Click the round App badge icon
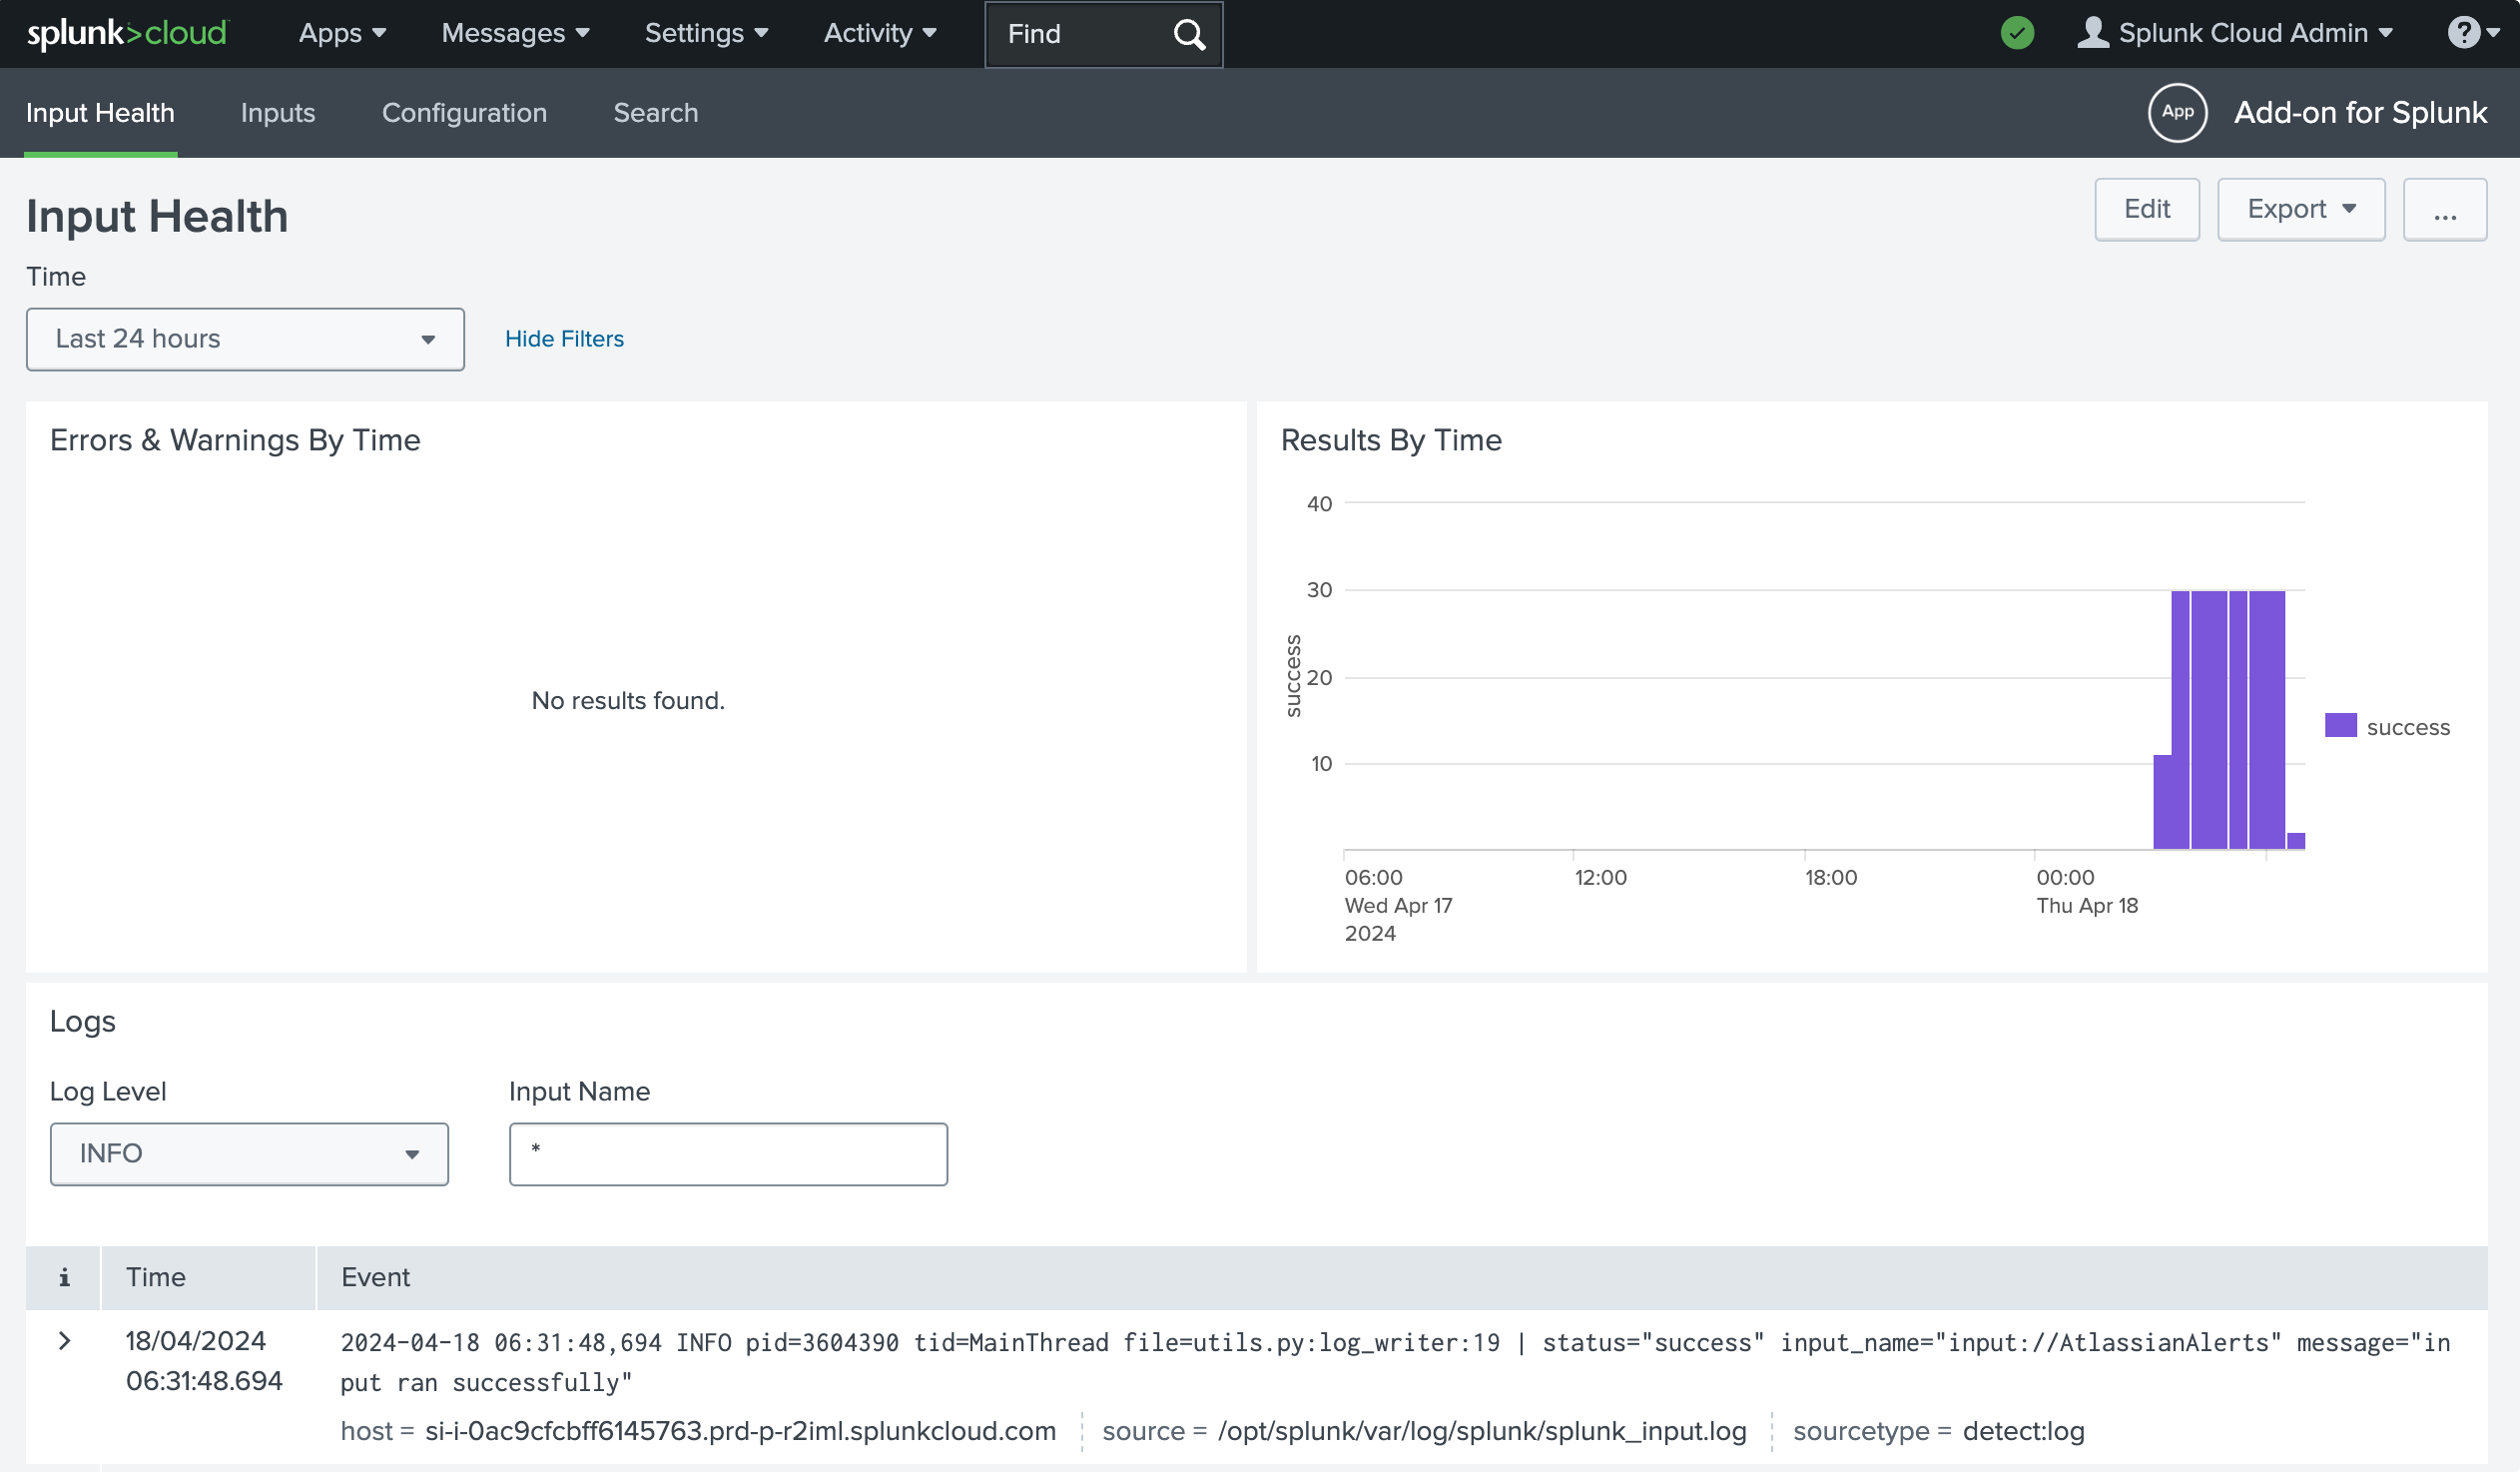This screenshot has height=1472, width=2520. pyautogui.click(x=2177, y=112)
